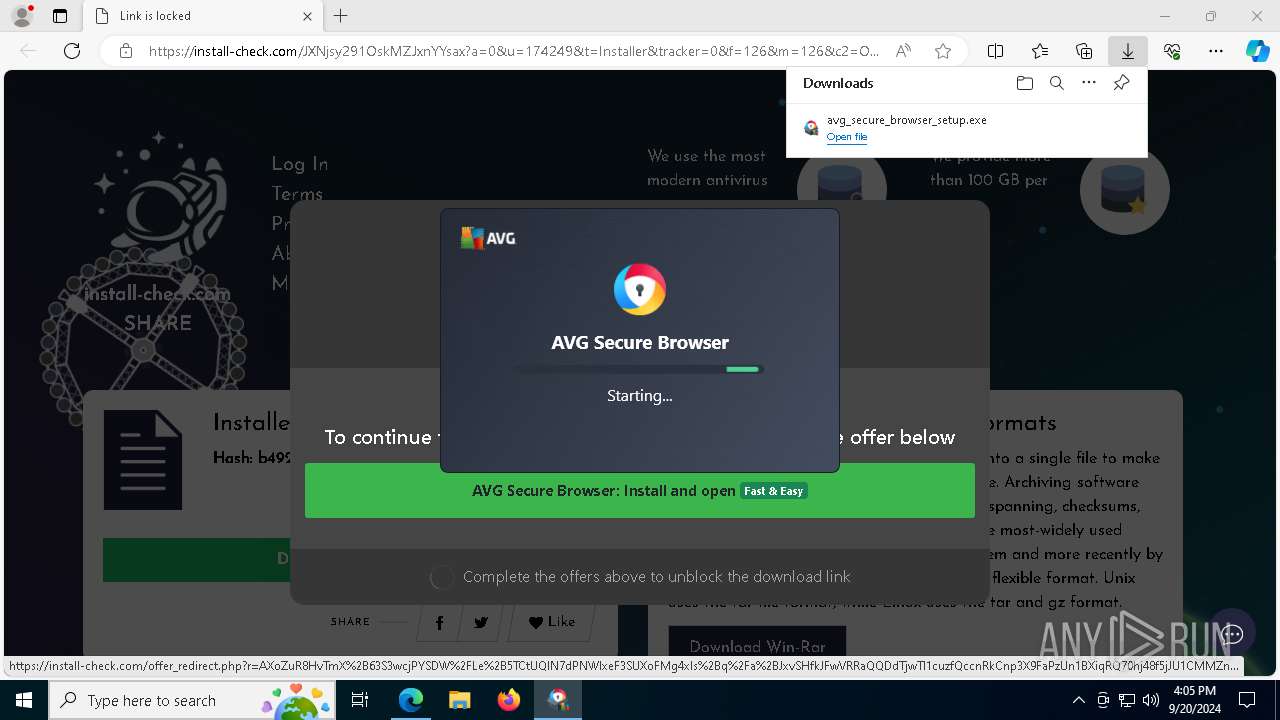Image resolution: width=1280 pixels, height=720 pixels.
Task: Refresh the current page
Action: 72,51
